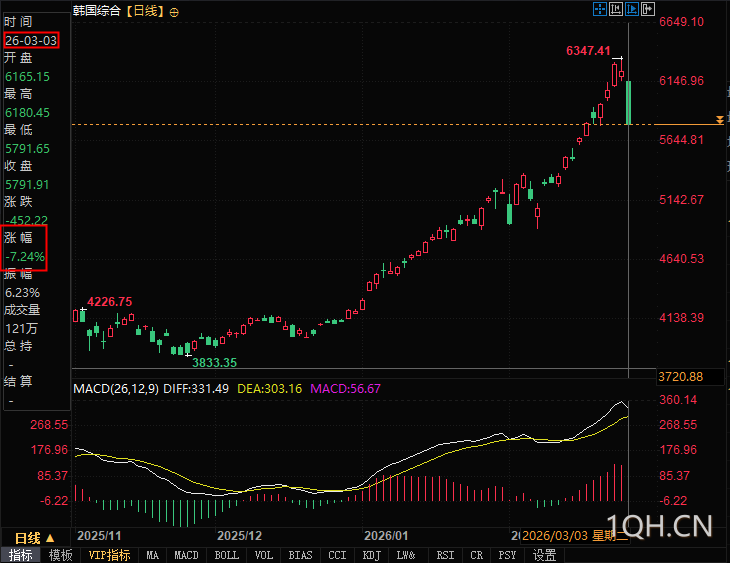This screenshot has height=563, width=730.
Task: Click the 3833.35 low price annotation
Action: [x=215, y=363]
